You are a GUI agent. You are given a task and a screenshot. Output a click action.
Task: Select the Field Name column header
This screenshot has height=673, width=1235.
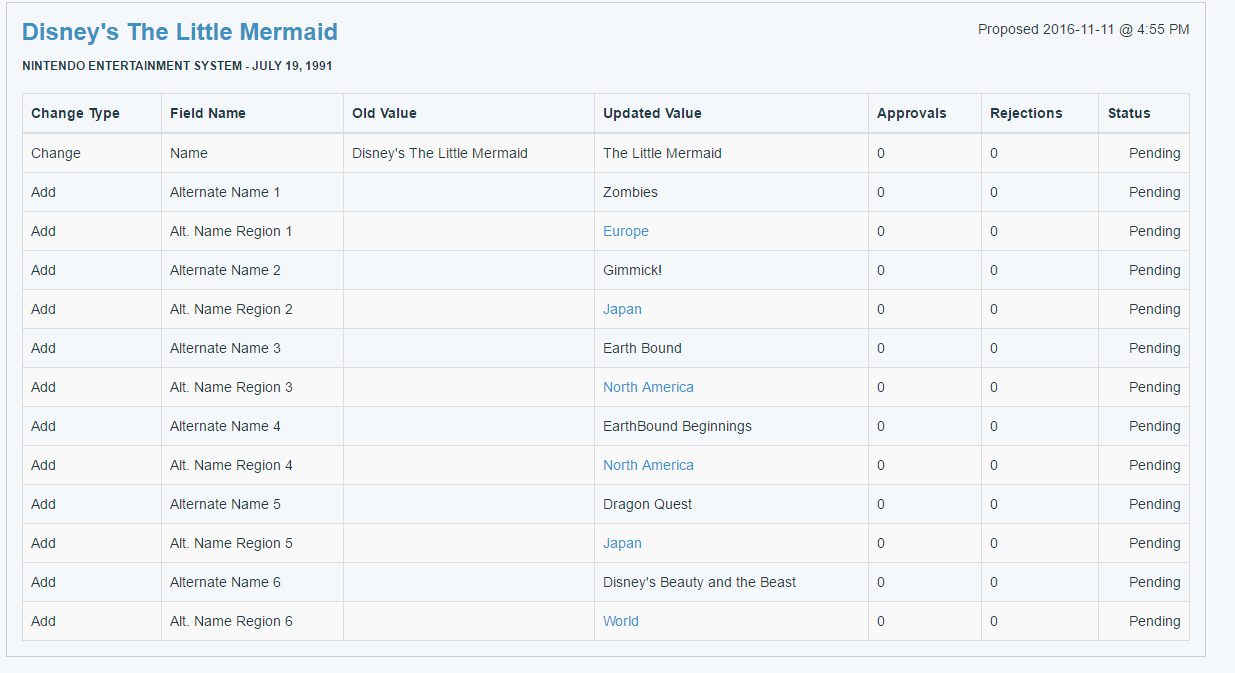pyautogui.click(x=252, y=113)
